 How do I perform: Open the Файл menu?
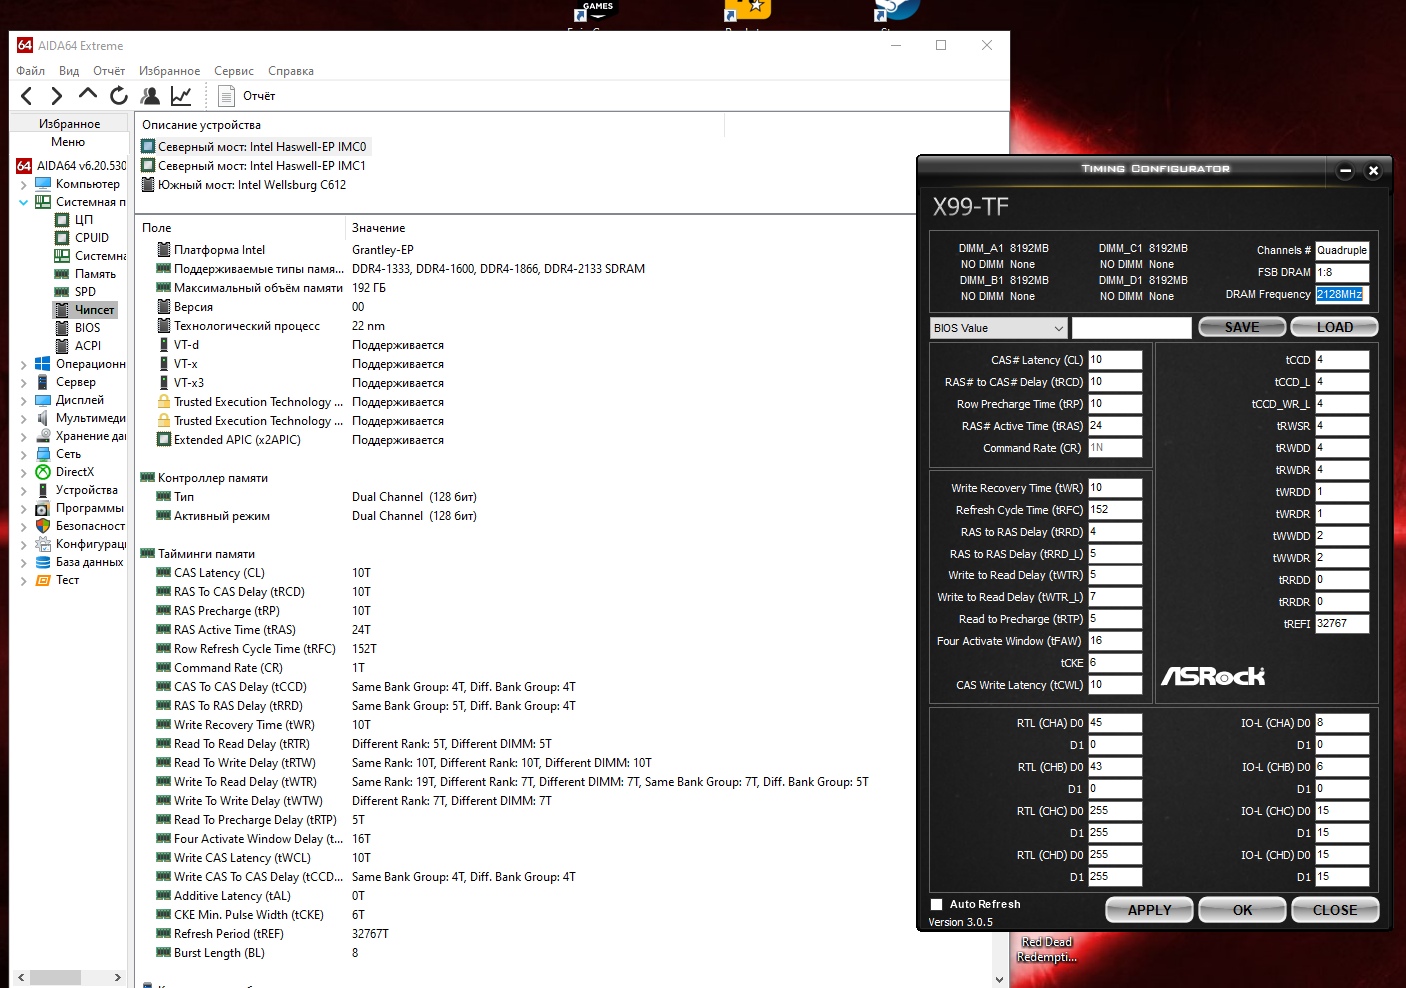pyautogui.click(x=31, y=71)
